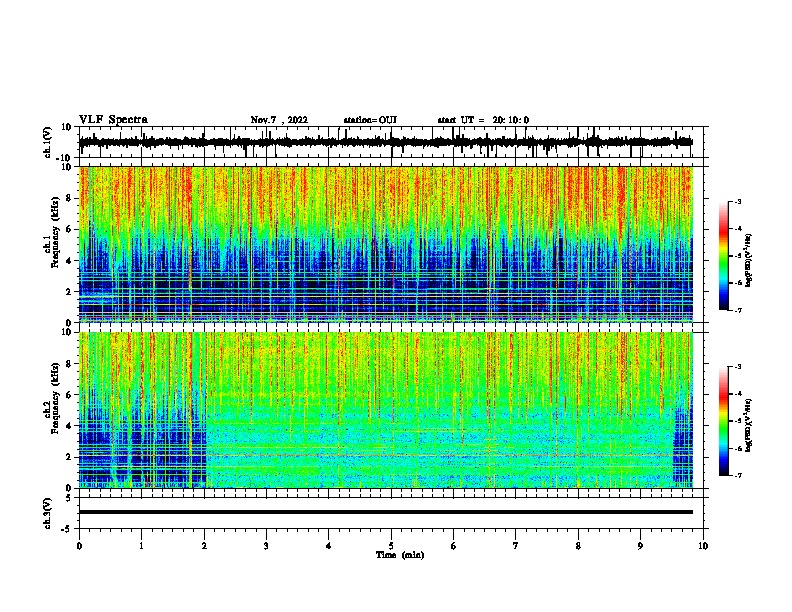Click inside the ch.1 spectrogram plot

pos(385,244)
